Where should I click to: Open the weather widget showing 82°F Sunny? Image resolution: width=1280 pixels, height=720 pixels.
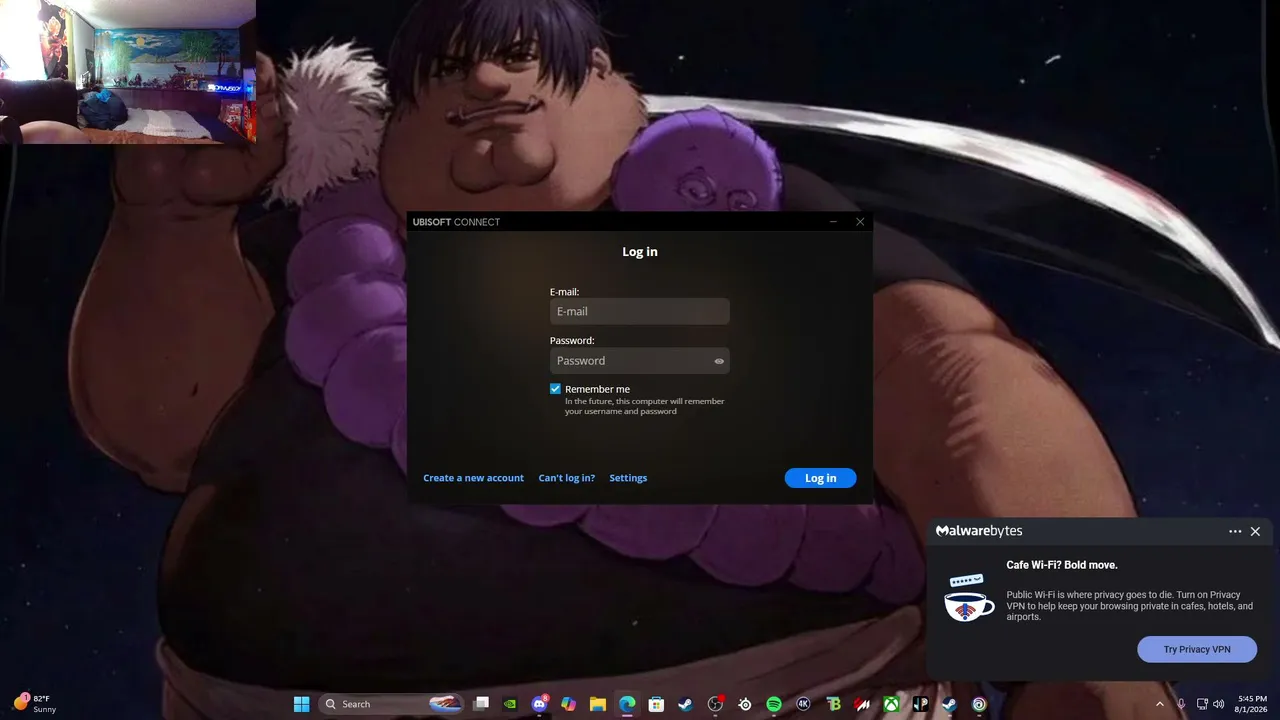click(x=33, y=703)
